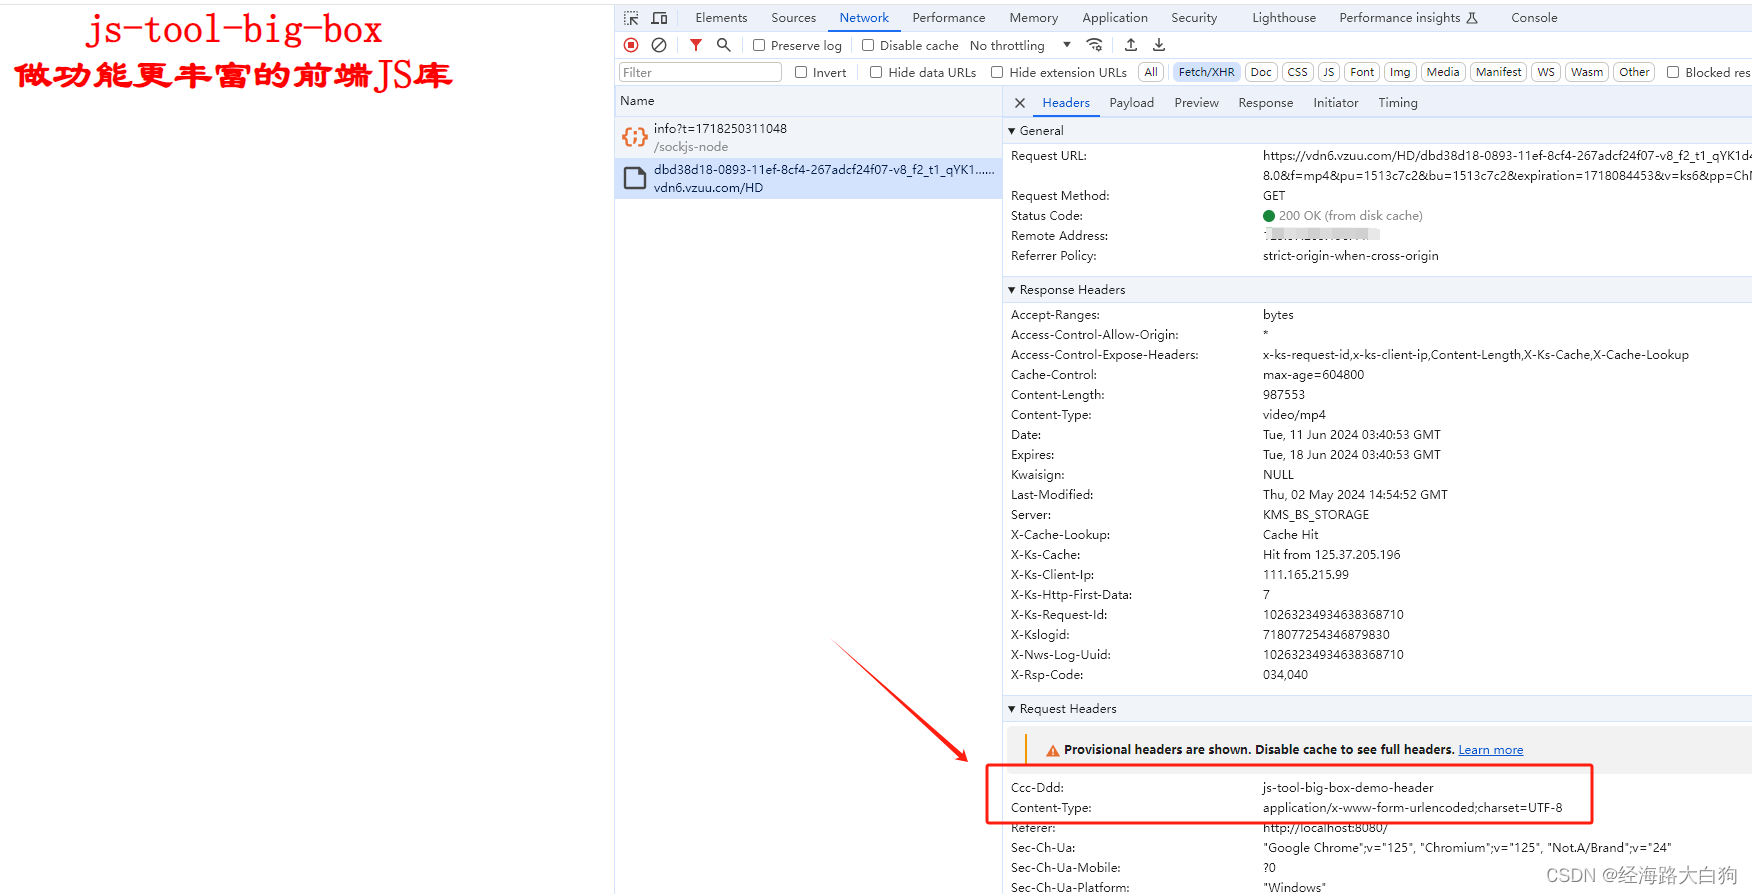Open the Console panel
This screenshot has width=1752, height=894.
[x=1534, y=18]
